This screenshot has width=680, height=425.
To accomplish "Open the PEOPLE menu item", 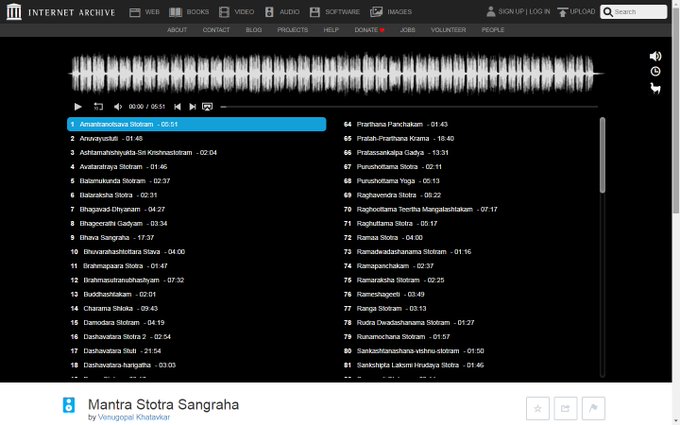I will click(493, 30).
